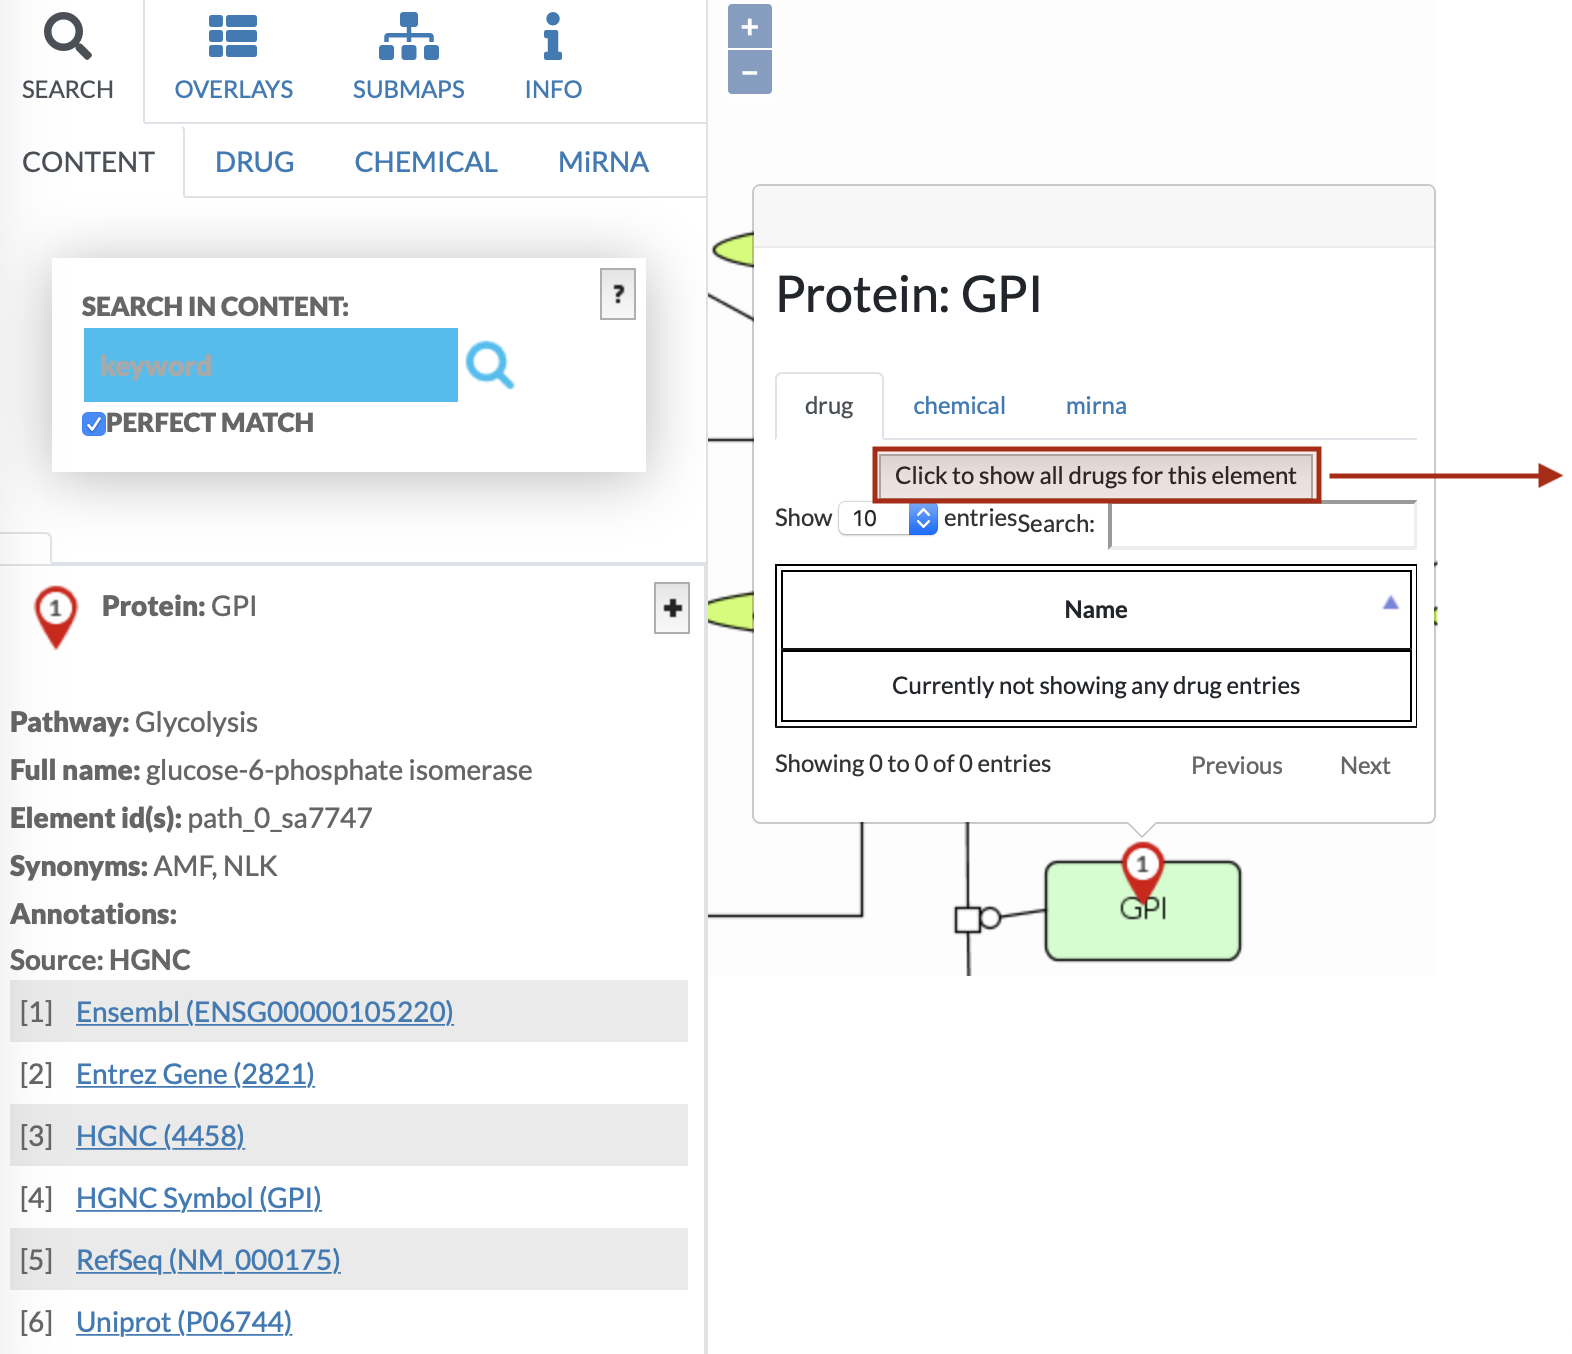This screenshot has height=1354, width=1572.
Task: Open the Overlays panel icon
Action: point(233,37)
